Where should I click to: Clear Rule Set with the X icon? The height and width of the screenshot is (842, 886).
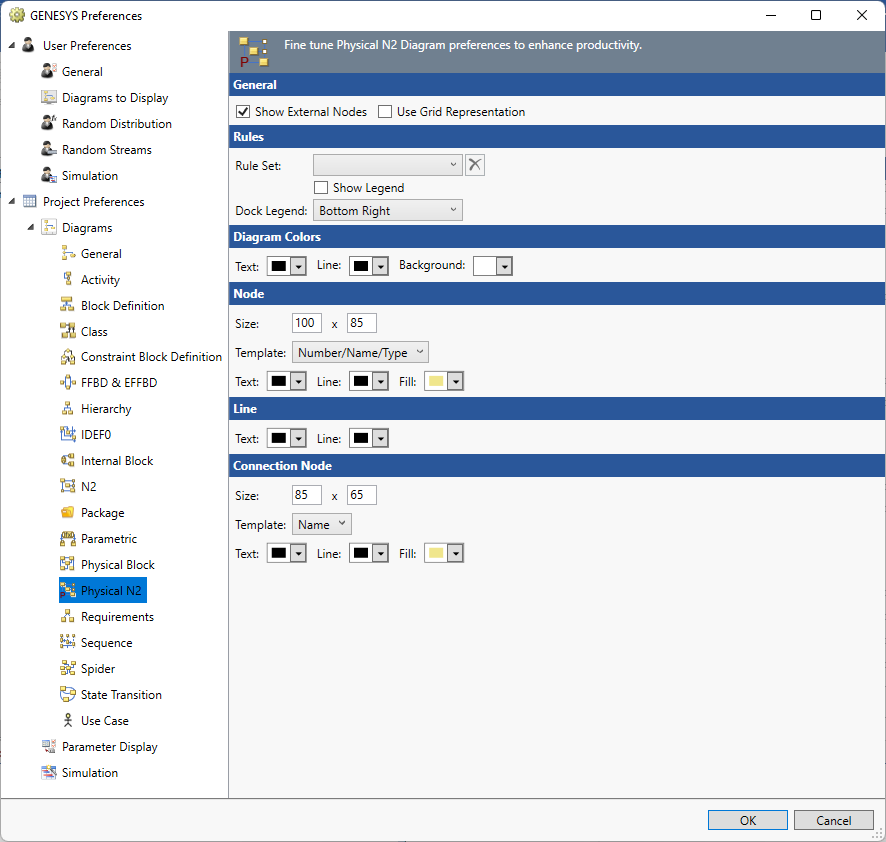point(475,165)
